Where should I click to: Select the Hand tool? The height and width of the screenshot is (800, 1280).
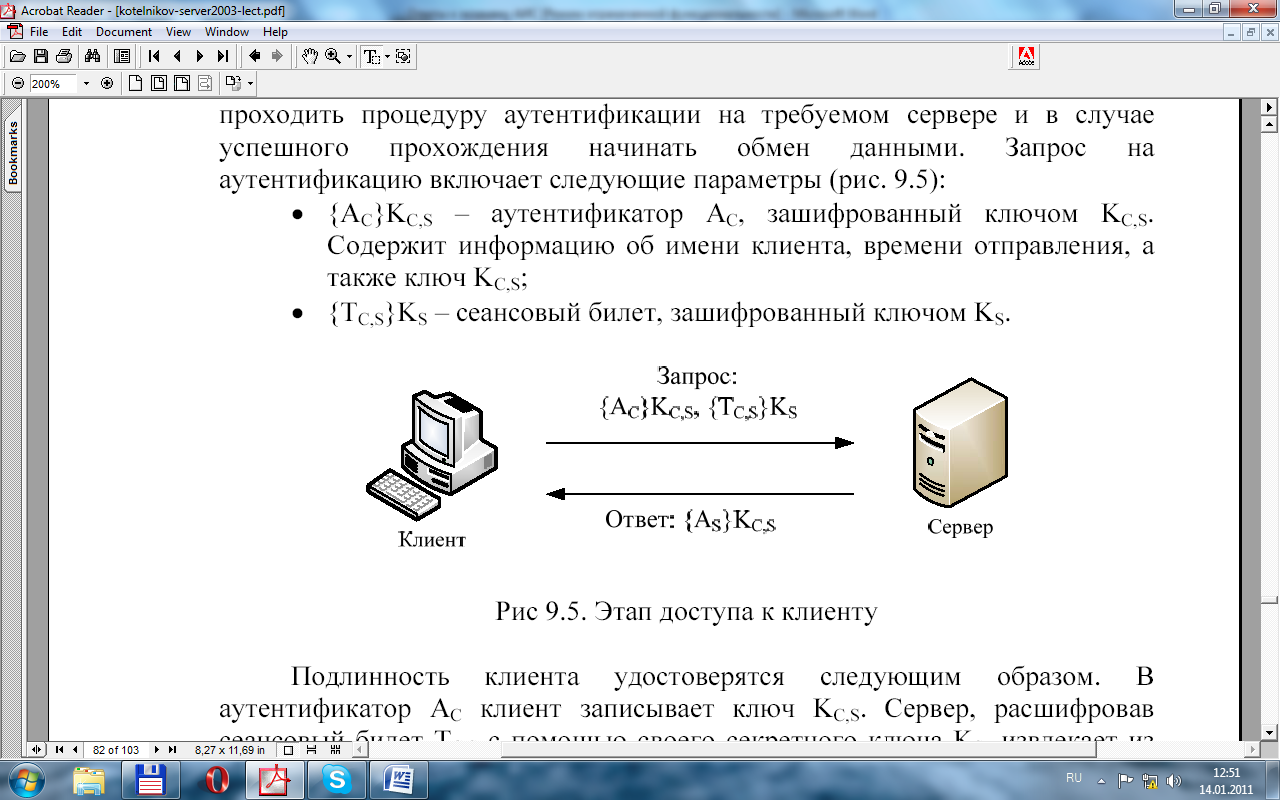(x=309, y=56)
